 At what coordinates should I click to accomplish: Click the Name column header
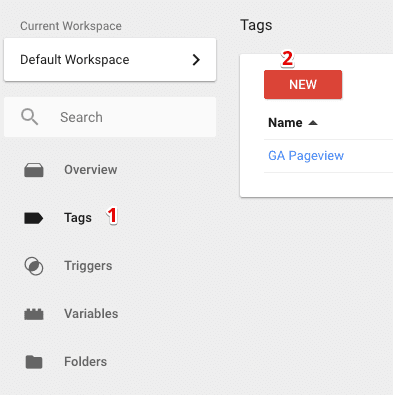285,123
